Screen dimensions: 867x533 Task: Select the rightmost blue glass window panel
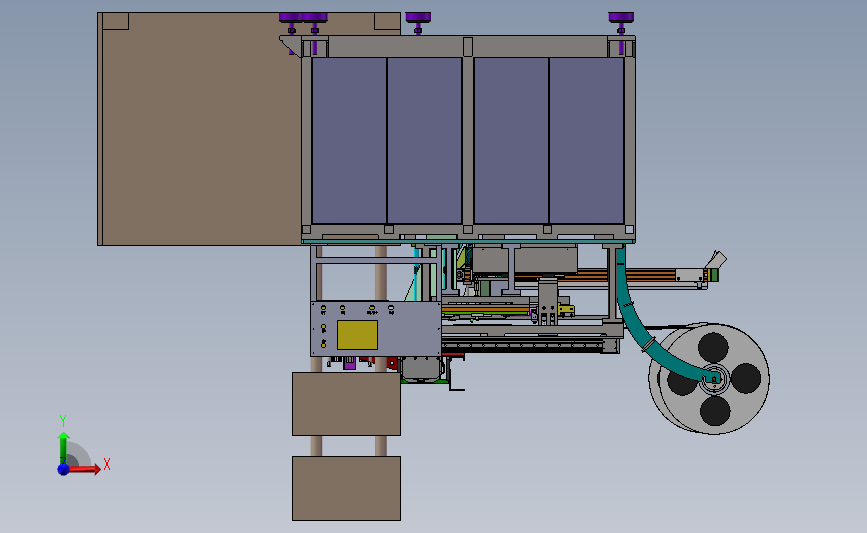(x=587, y=140)
